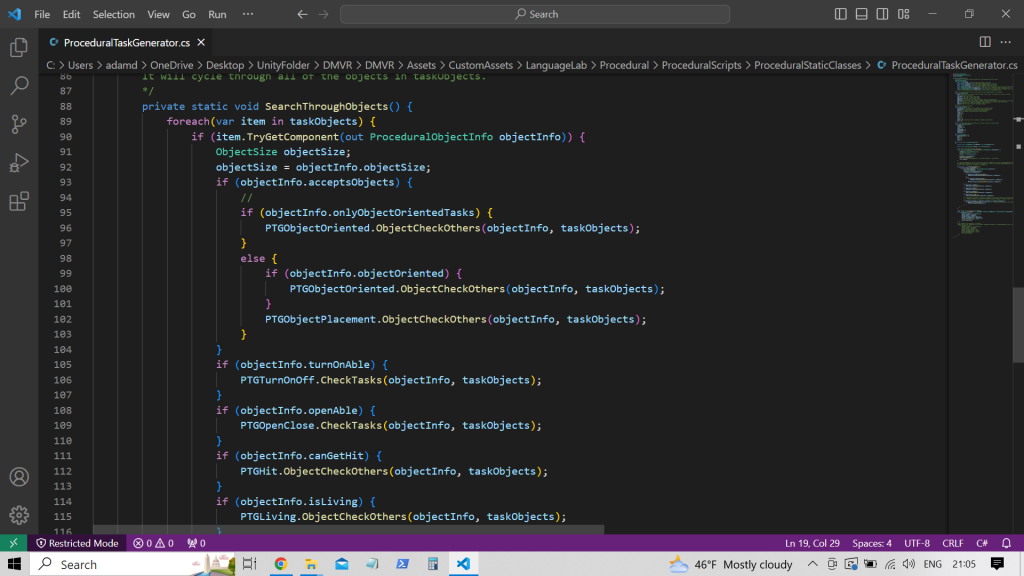Viewport: 1024px width, 576px height.
Task: Click the horizontal scrollbar under the code
Action: (x=348, y=529)
